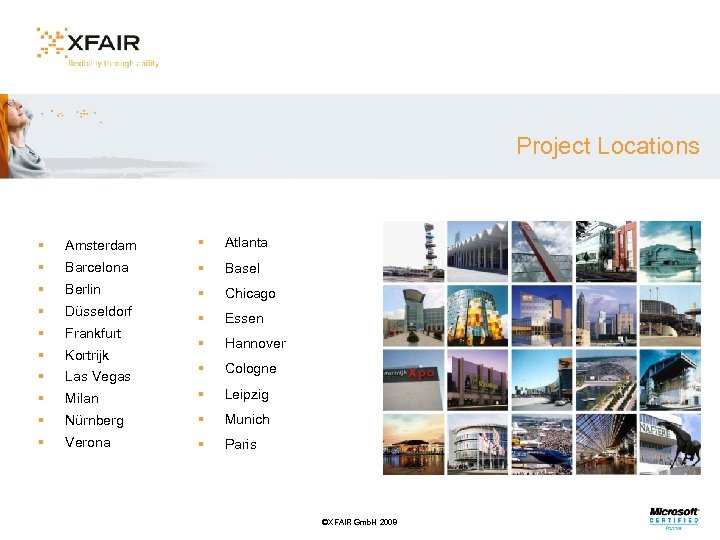The height and width of the screenshot is (540, 720).
Task: Select the Berlin list entry
Action: click(x=83, y=289)
